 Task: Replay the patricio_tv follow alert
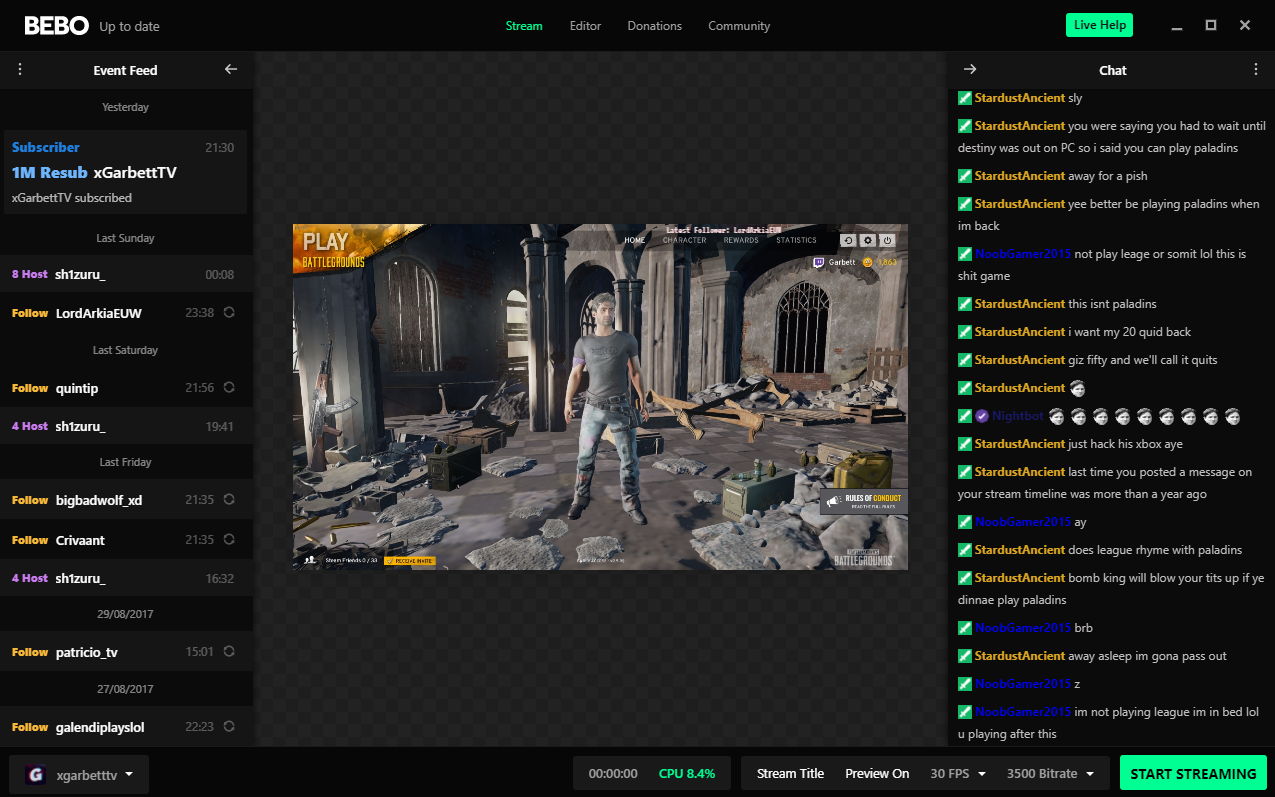[x=229, y=652]
